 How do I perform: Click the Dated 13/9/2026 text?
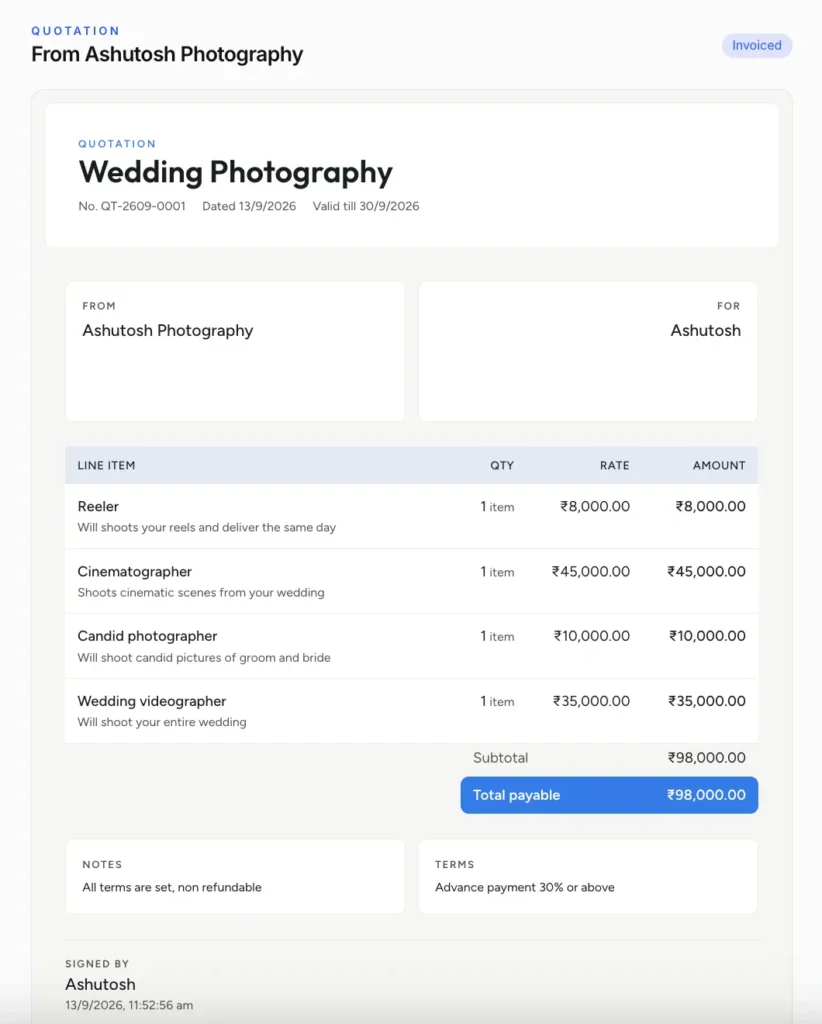(249, 206)
